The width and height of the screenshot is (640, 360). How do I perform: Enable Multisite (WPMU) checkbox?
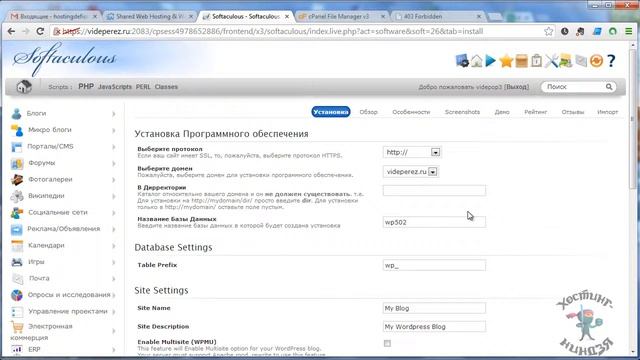pyautogui.click(x=387, y=343)
